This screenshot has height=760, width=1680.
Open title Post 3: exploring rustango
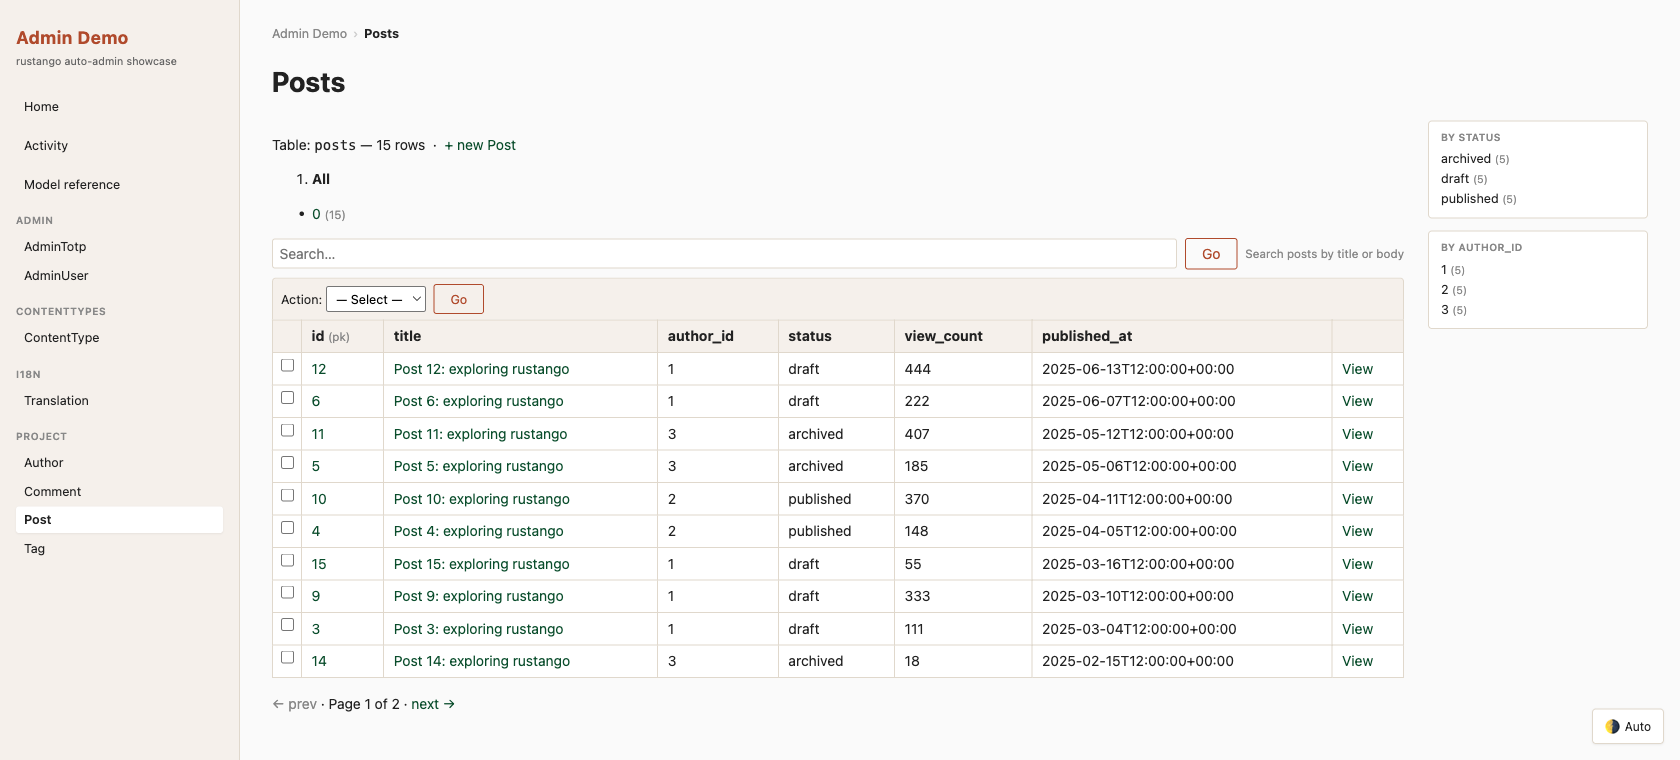478,629
